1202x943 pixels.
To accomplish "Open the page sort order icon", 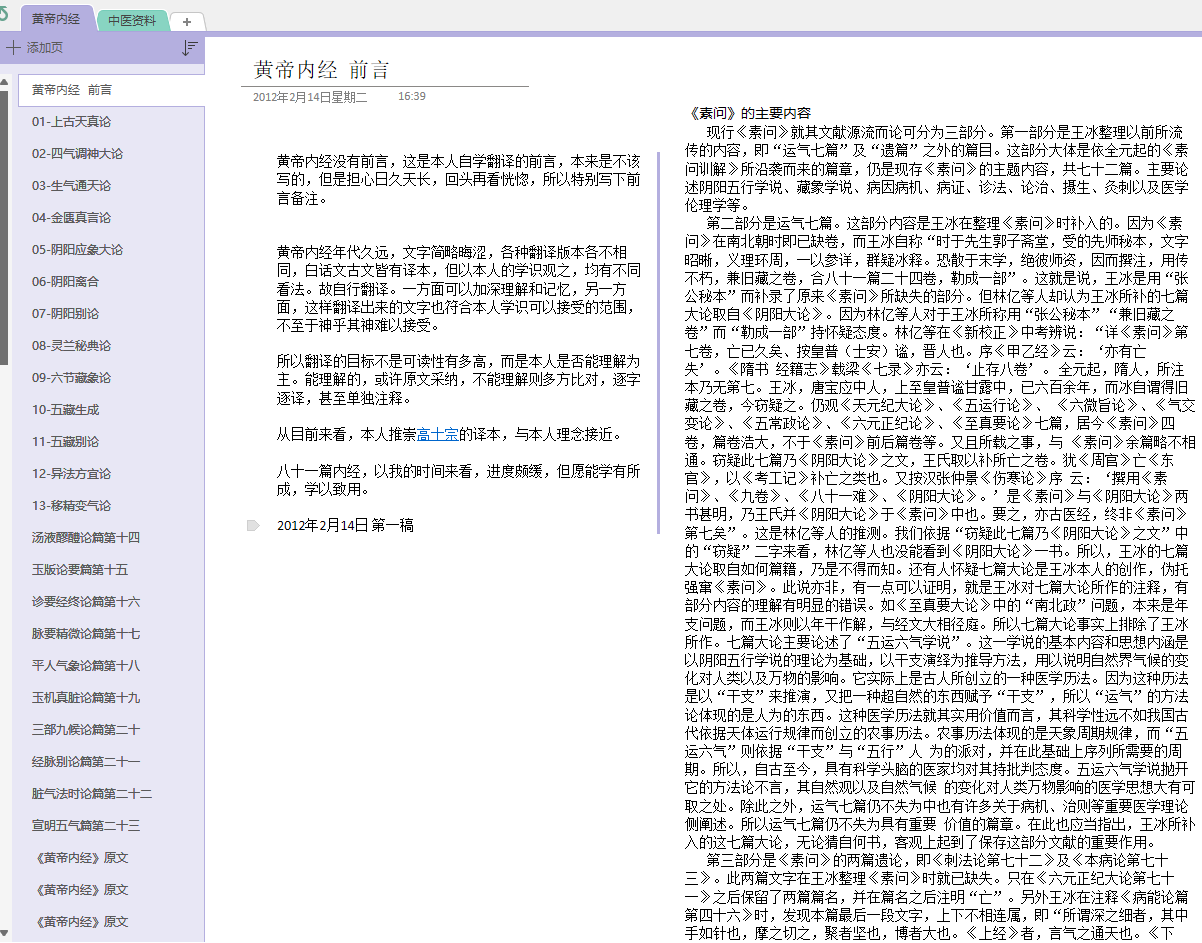I will click(x=190, y=48).
